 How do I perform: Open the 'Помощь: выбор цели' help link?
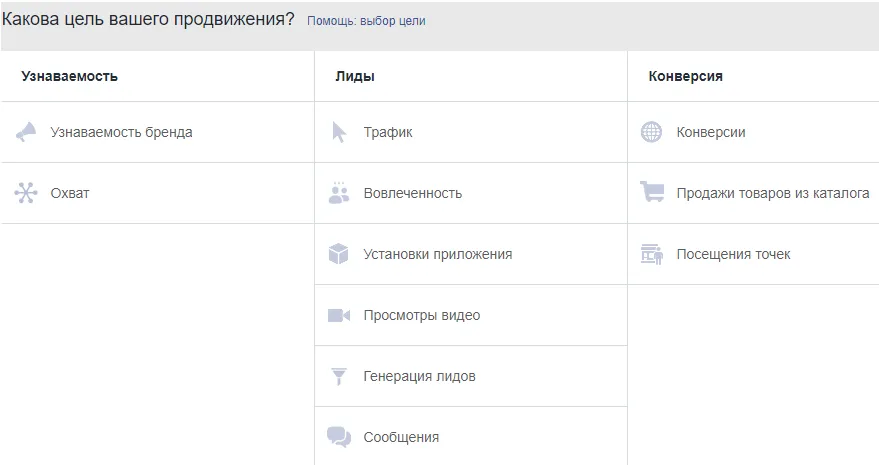coord(366,21)
